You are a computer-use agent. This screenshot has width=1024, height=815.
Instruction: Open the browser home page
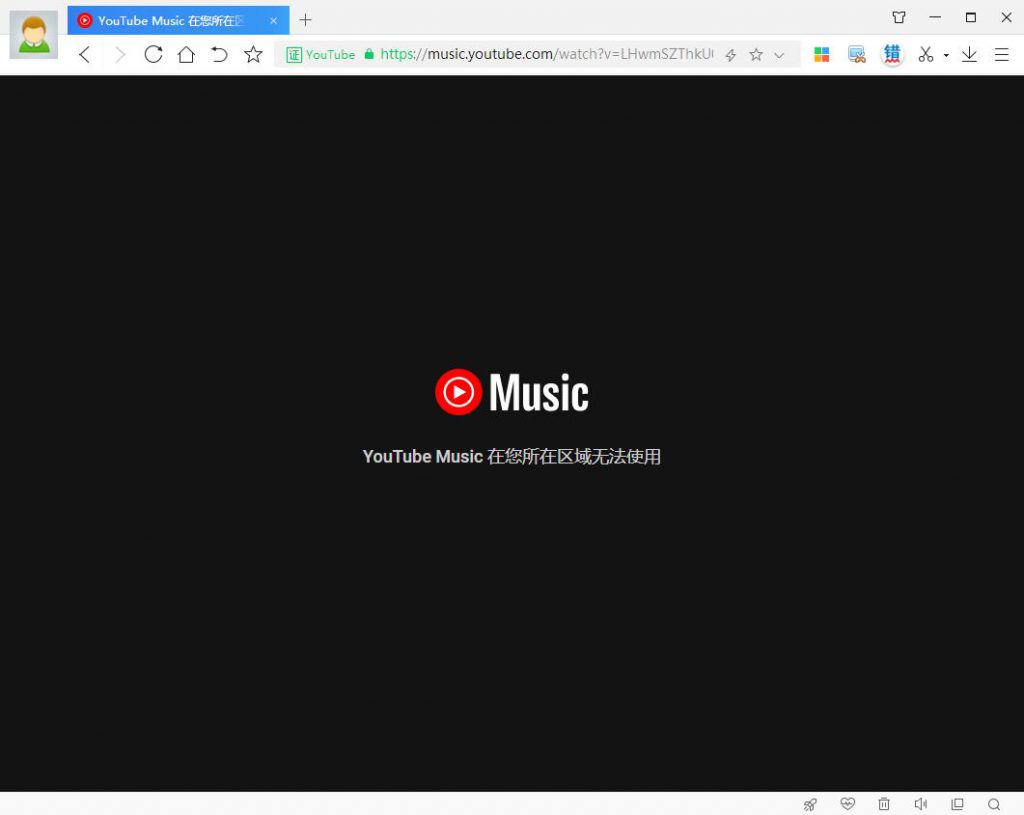(x=186, y=54)
